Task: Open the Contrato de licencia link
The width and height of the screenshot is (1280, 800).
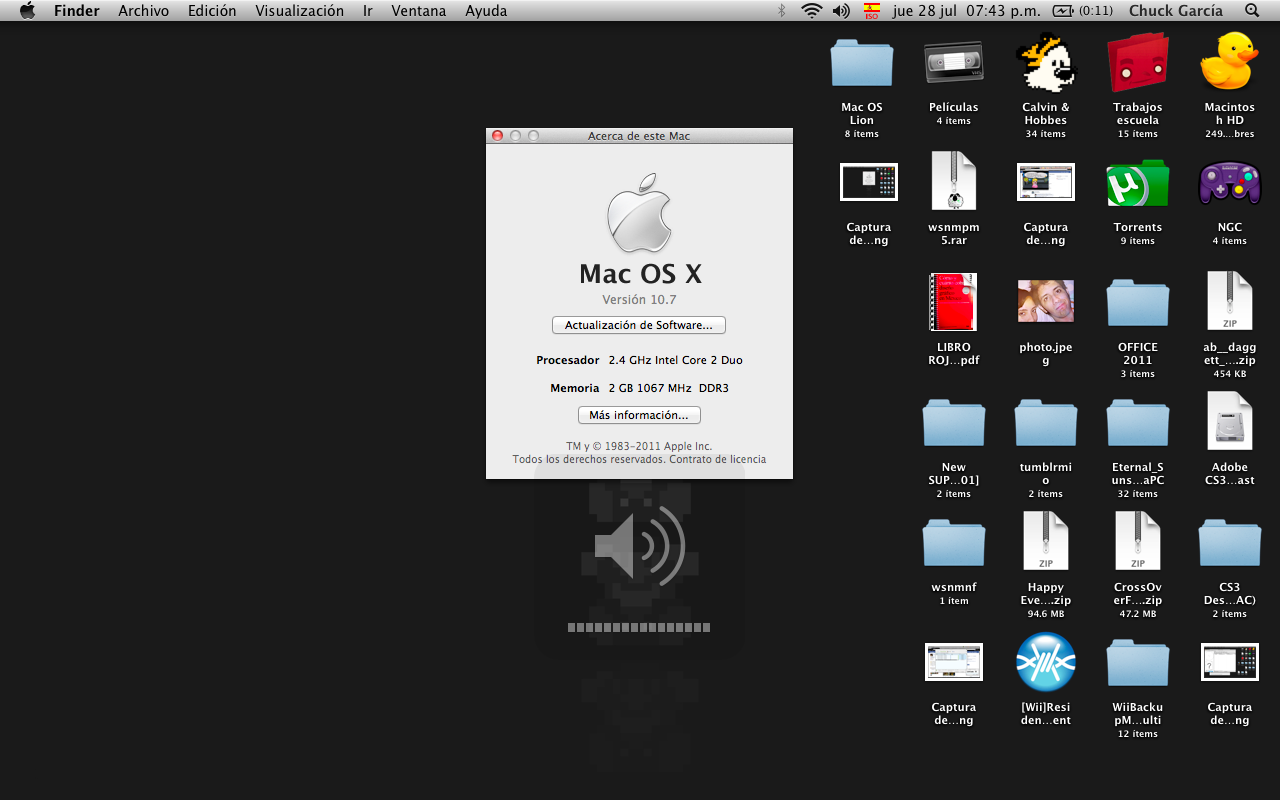Action: [x=717, y=460]
